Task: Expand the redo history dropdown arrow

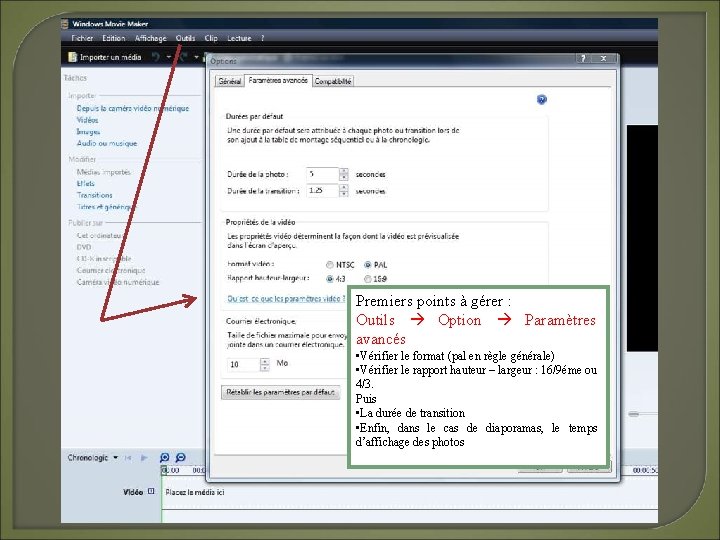Action: [197, 57]
